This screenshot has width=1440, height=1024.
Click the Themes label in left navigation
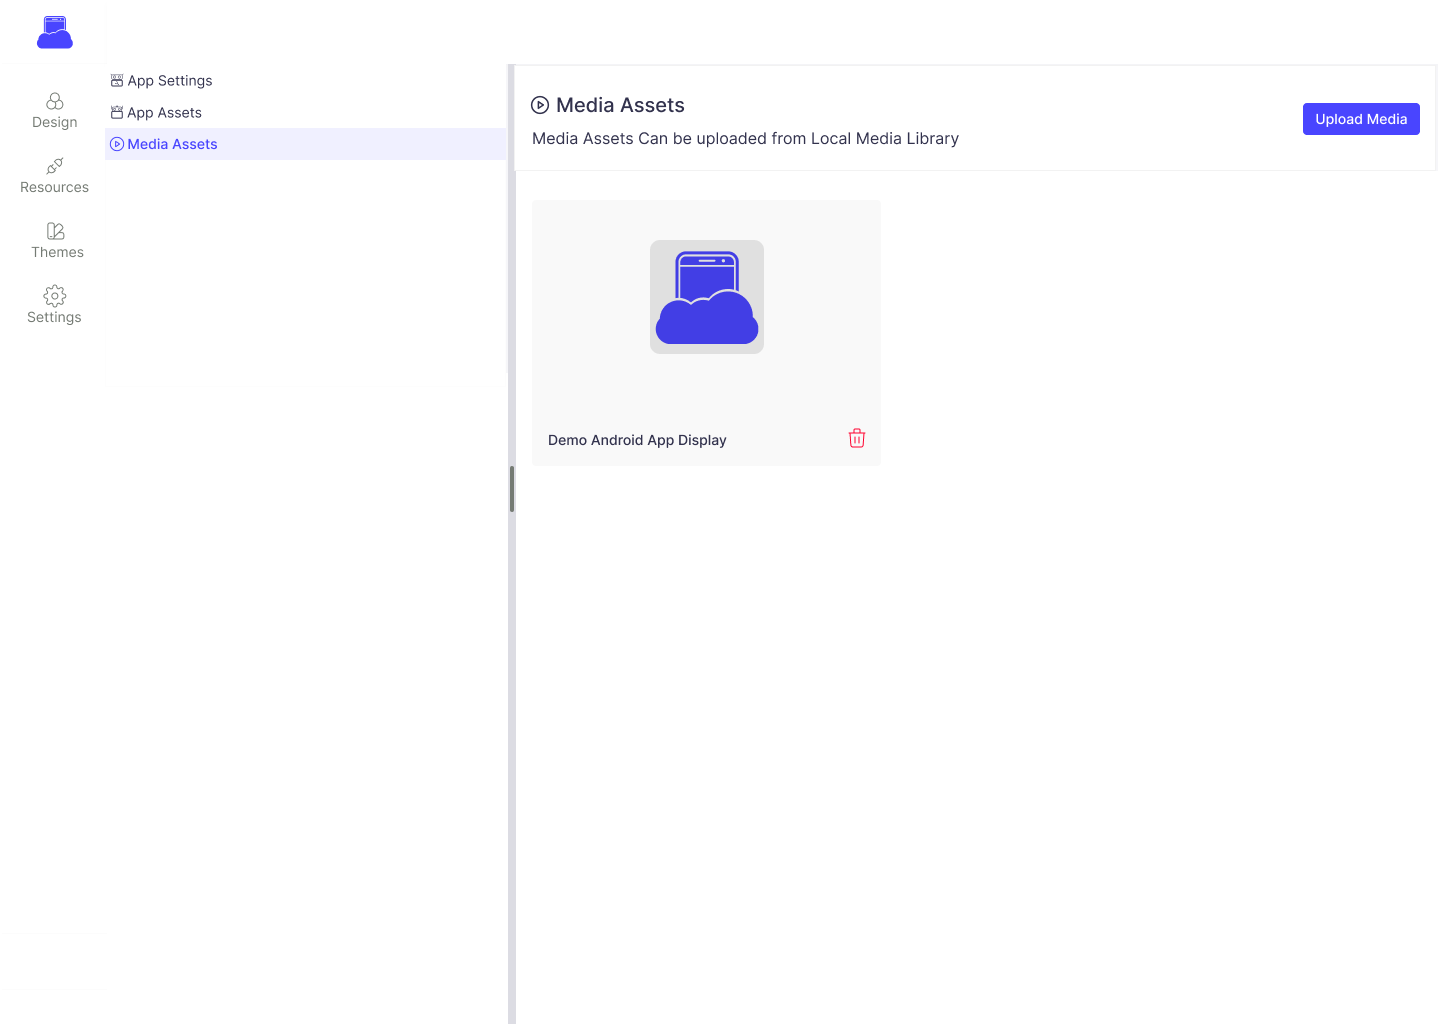coord(57,252)
